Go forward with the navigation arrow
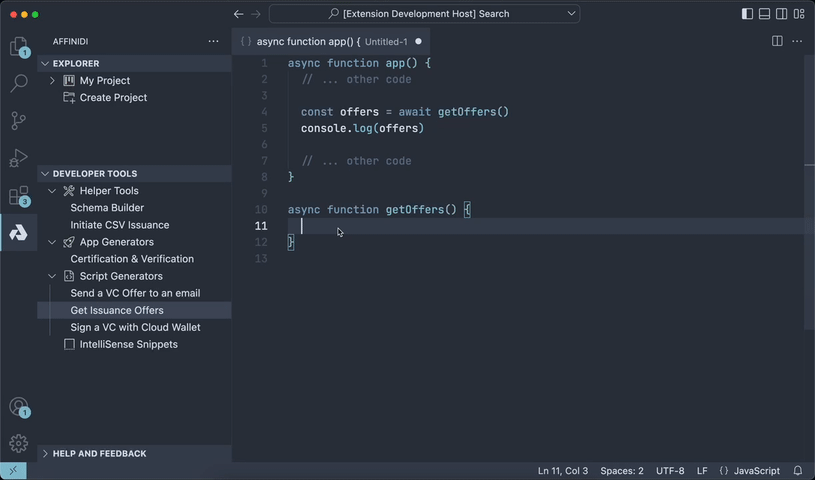Image resolution: width=815 pixels, height=480 pixels. (x=256, y=14)
